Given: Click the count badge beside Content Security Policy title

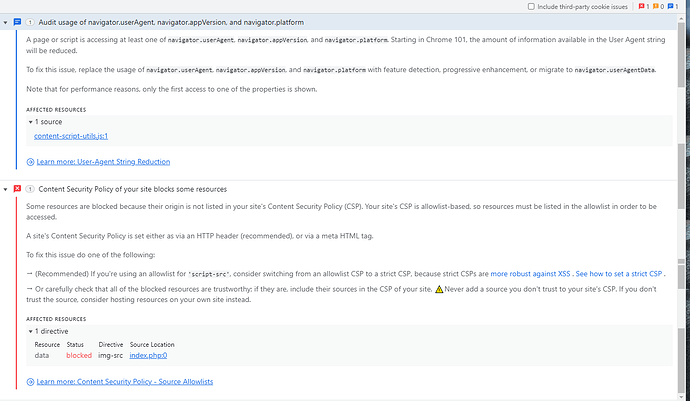Looking at the screenshot, I should [x=29, y=189].
